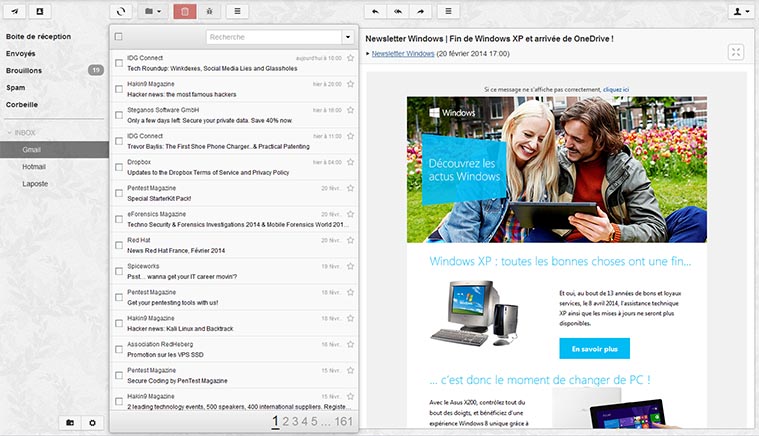Mark message as spam with bug icon

(210, 11)
